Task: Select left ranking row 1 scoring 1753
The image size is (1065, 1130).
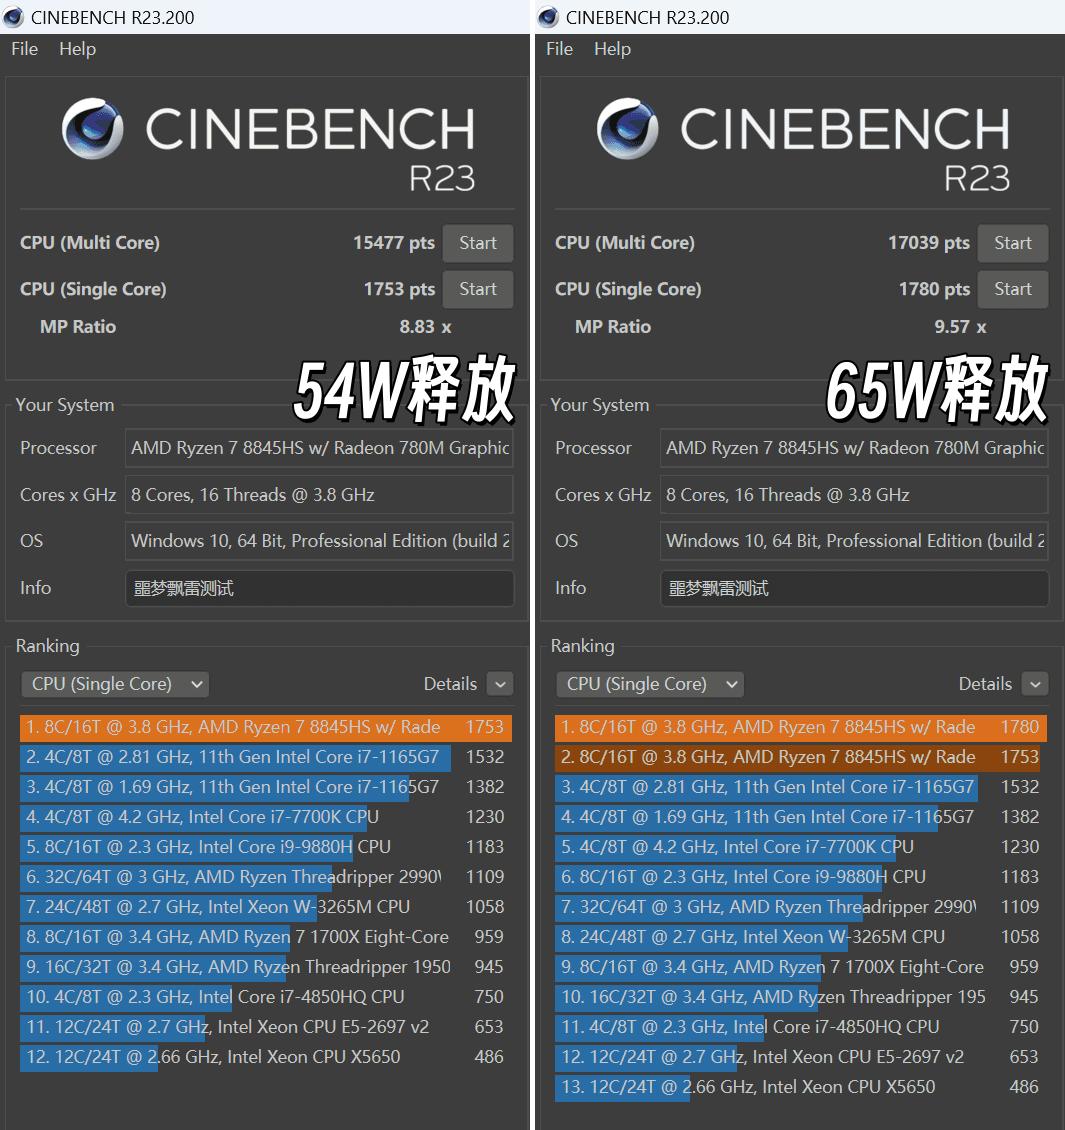Action: pyautogui.click(x=266, y=727)
